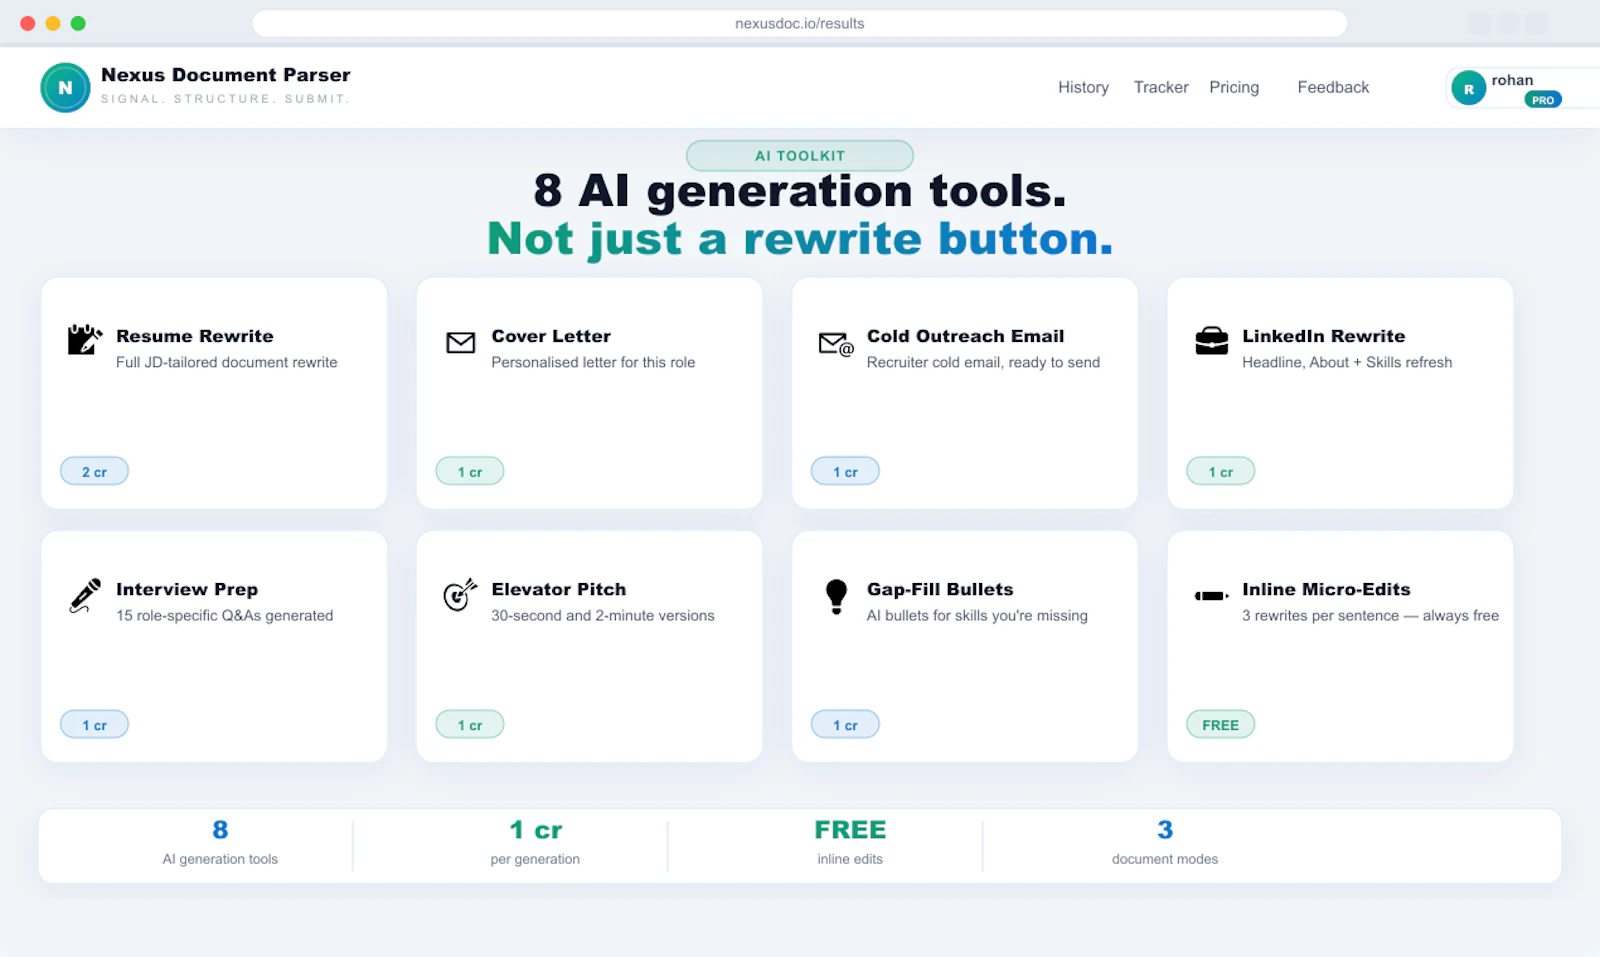Screen dimensions: 1600x957
Task: Click the green maximize window button
Action: pos(78,23)
